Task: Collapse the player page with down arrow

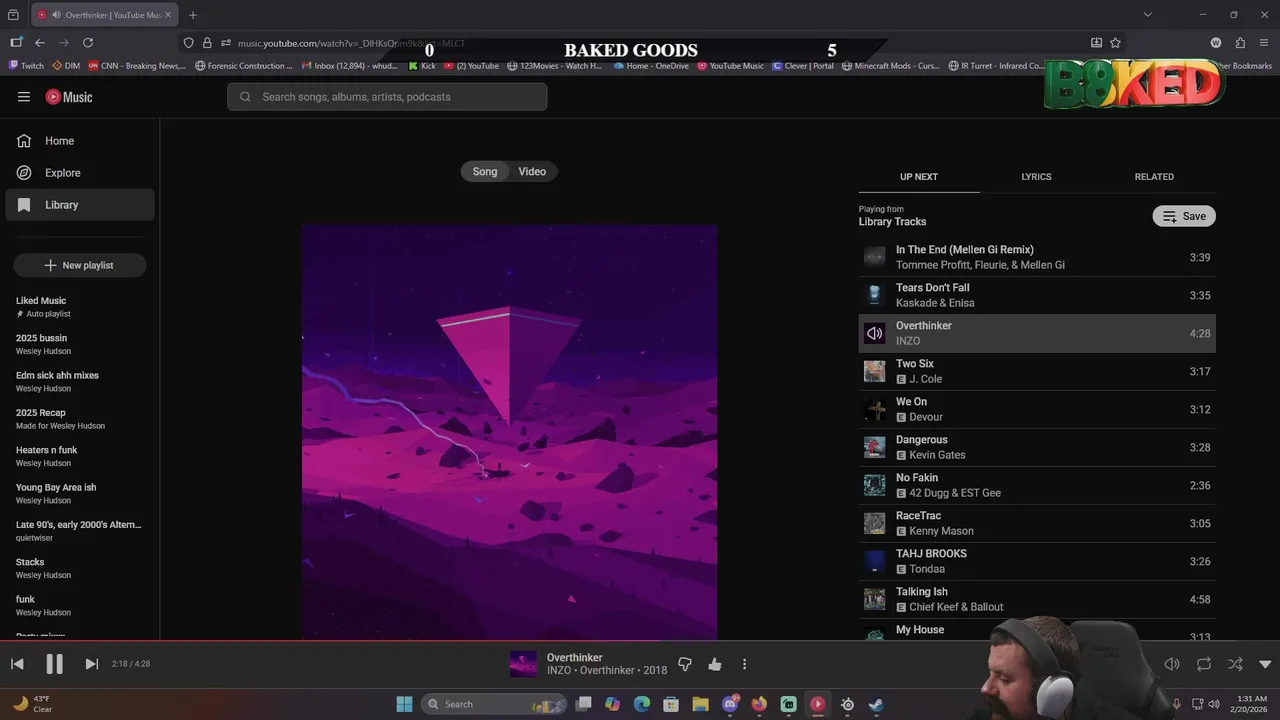Action: click(1265, 664)
